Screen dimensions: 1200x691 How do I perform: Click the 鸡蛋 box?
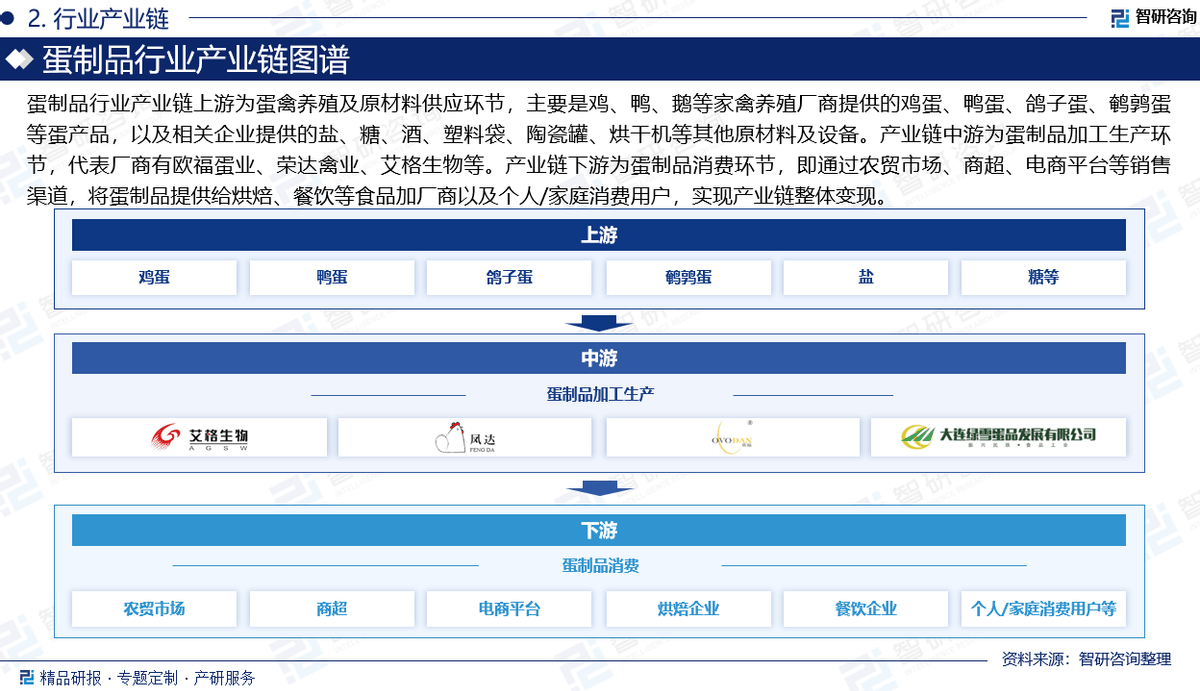pyautogui.click(x=154, y=278)
